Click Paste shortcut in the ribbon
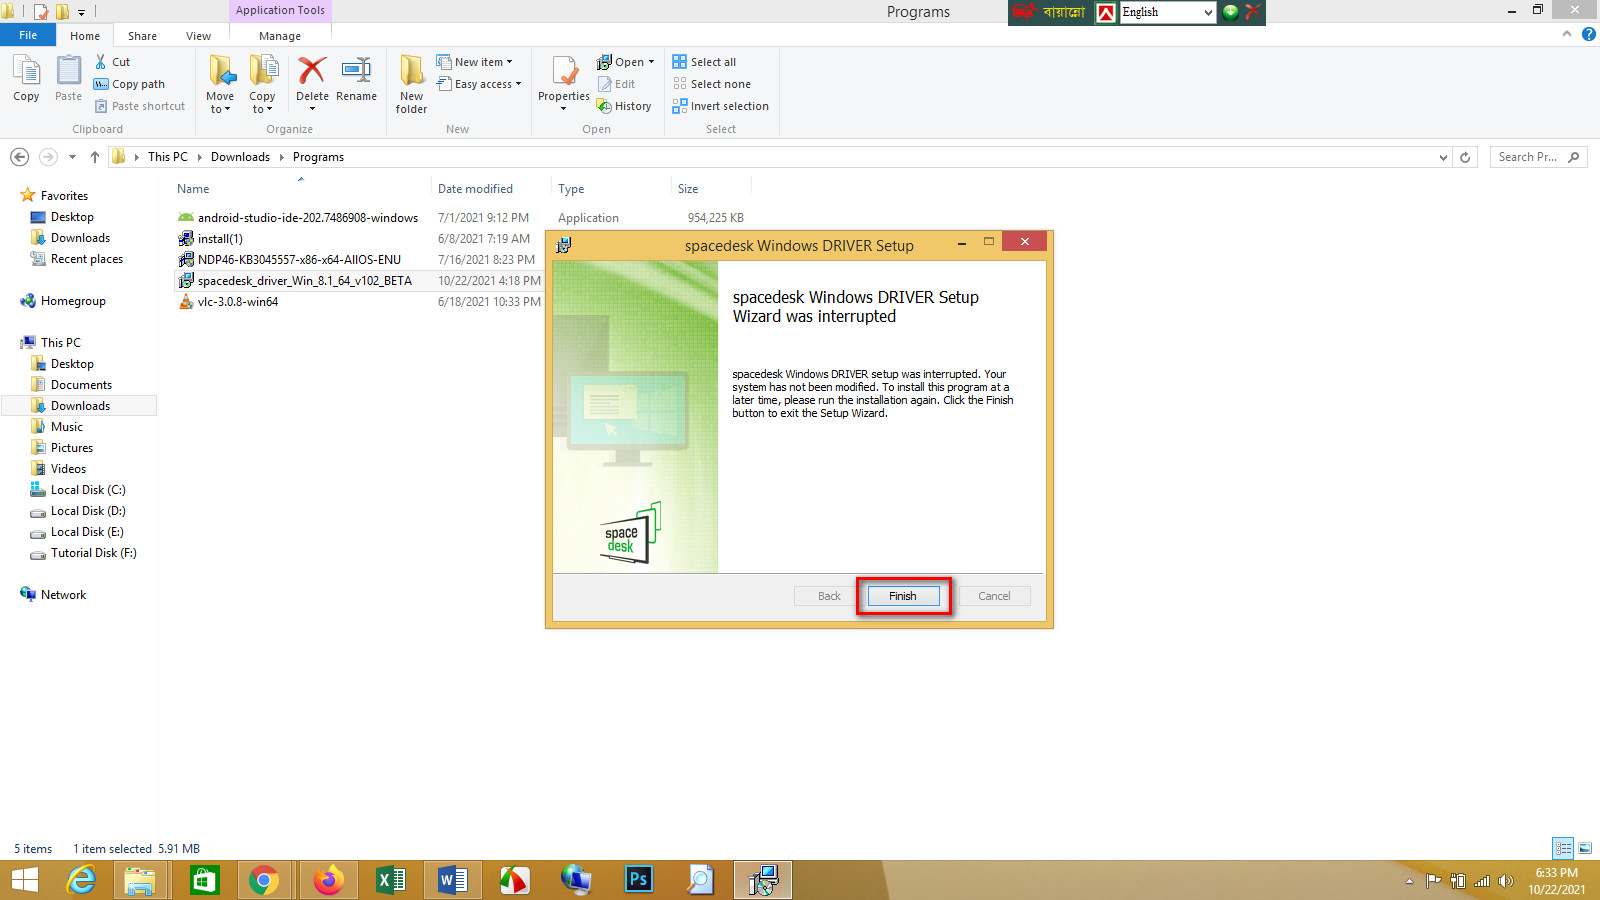Viewport: 1600px width, 900px height. pos(140,106)
